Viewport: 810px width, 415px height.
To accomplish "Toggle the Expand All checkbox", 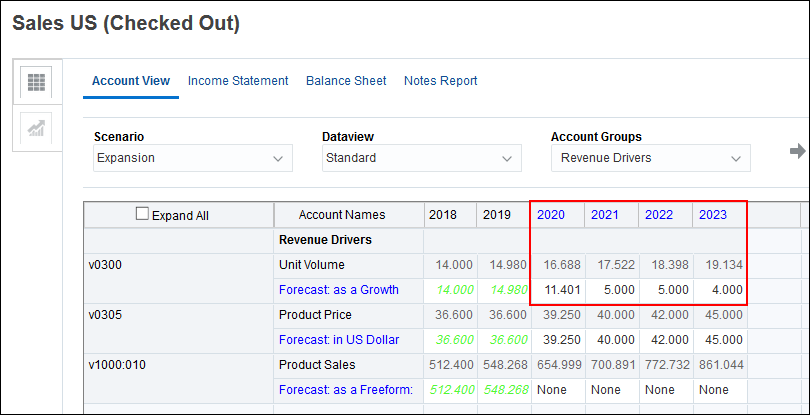I will (142, 214).
